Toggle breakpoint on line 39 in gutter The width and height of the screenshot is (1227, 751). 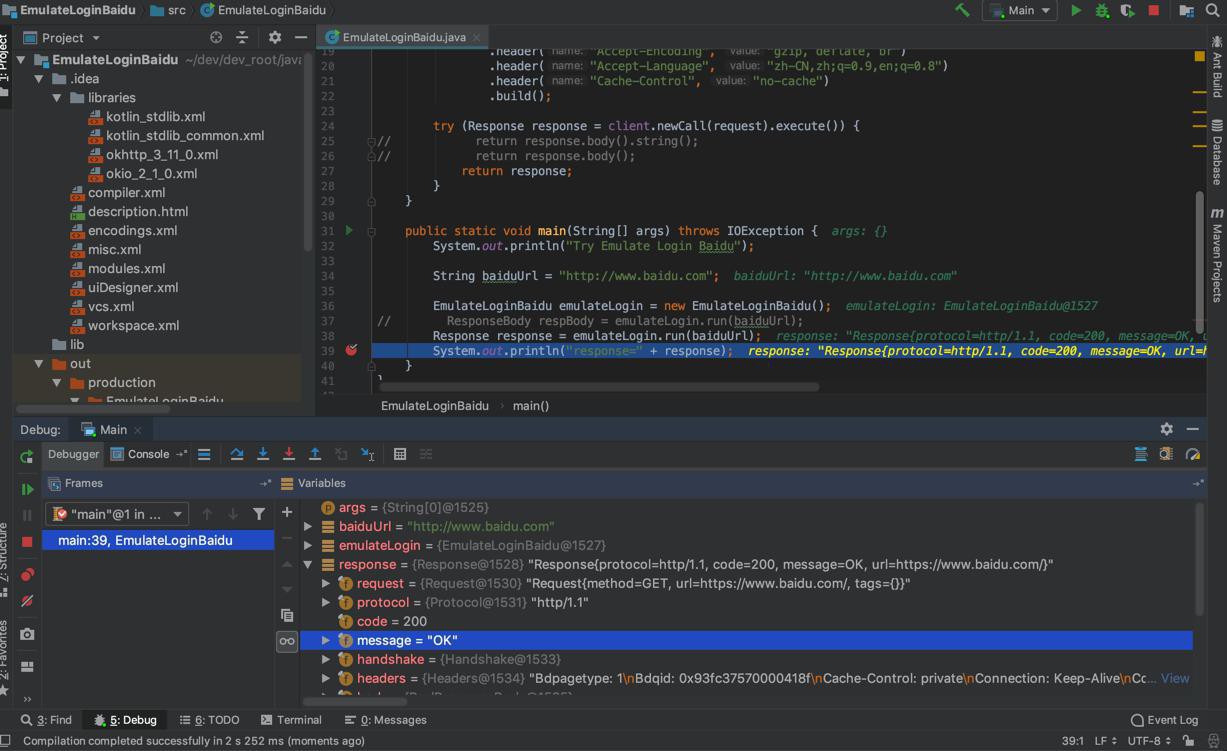coord(351,351)
